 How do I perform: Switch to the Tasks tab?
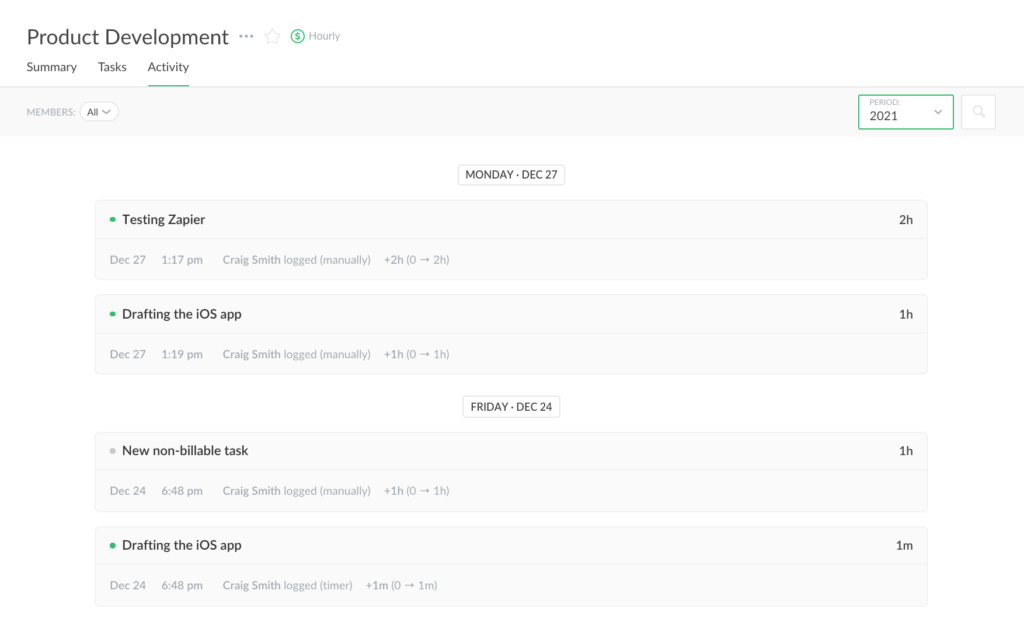pyautogui.click(x=112, y=67)
